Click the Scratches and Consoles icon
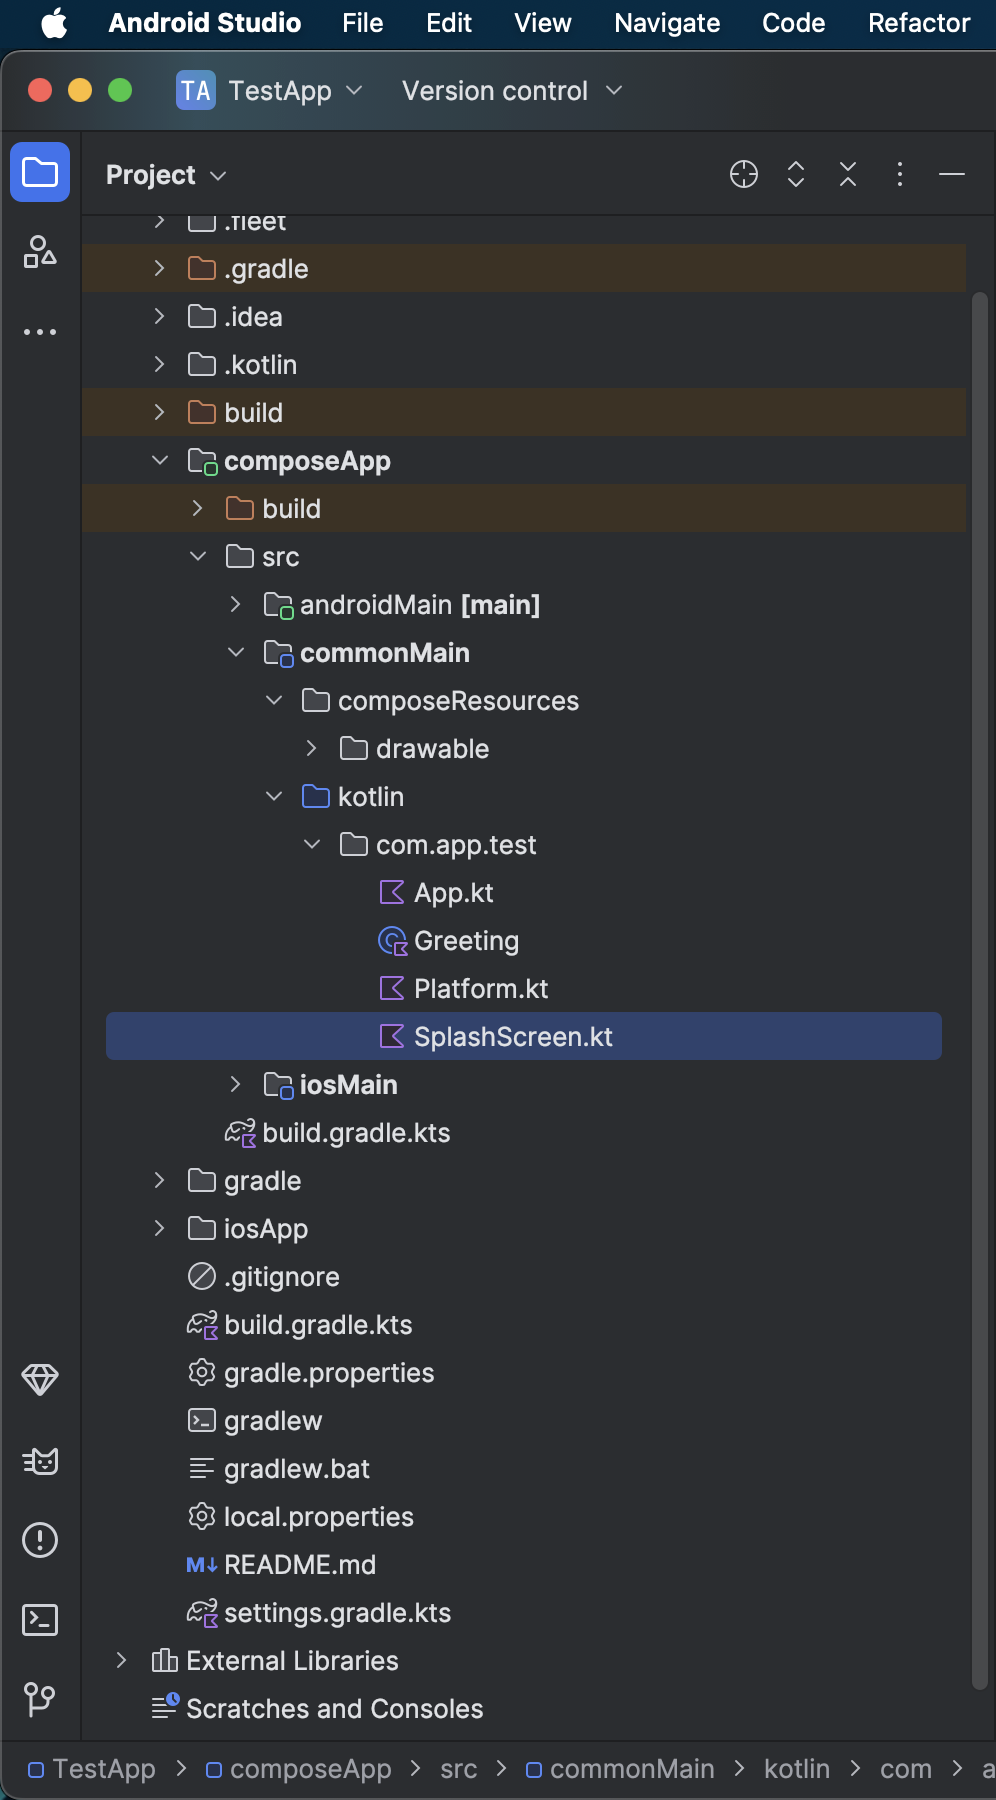 point(165,1707)
